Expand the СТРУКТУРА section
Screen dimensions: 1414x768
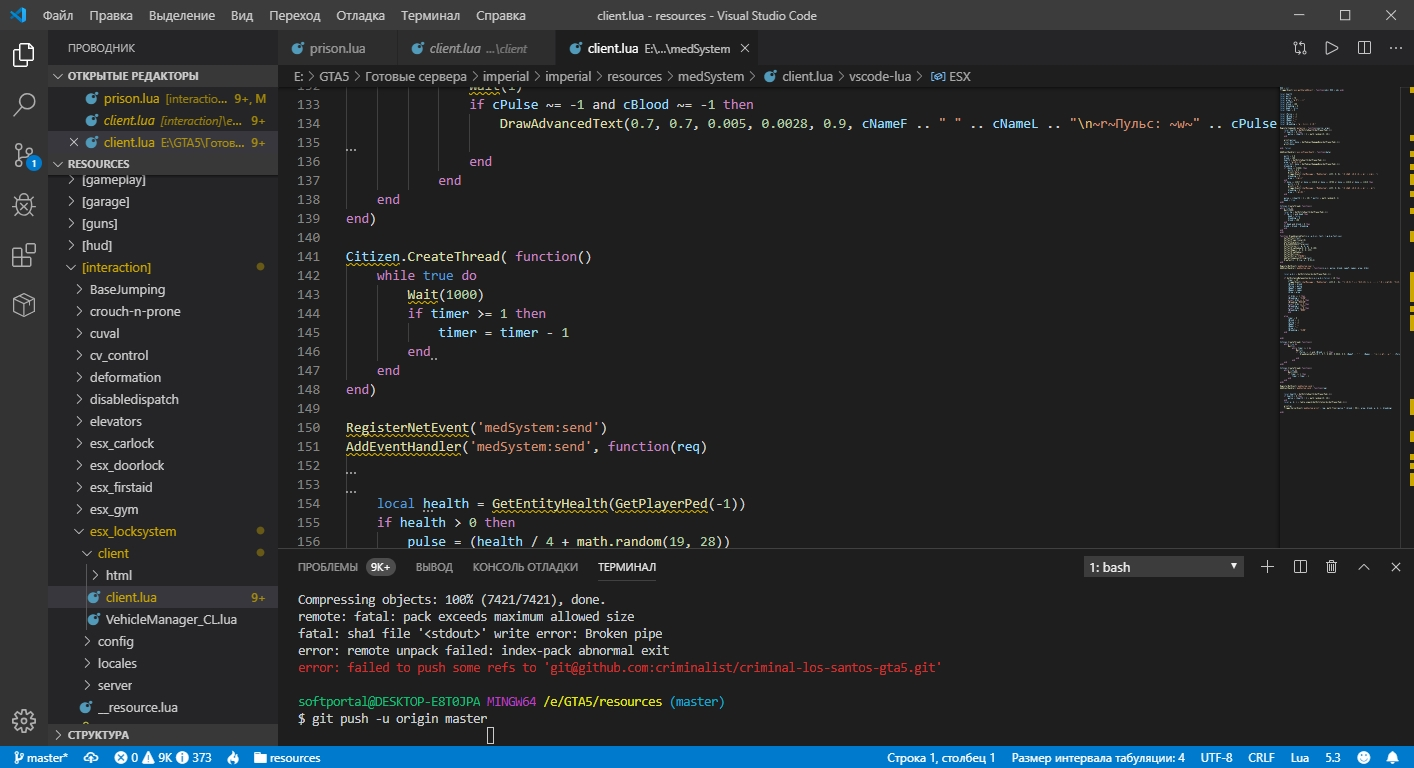[98, 735]
